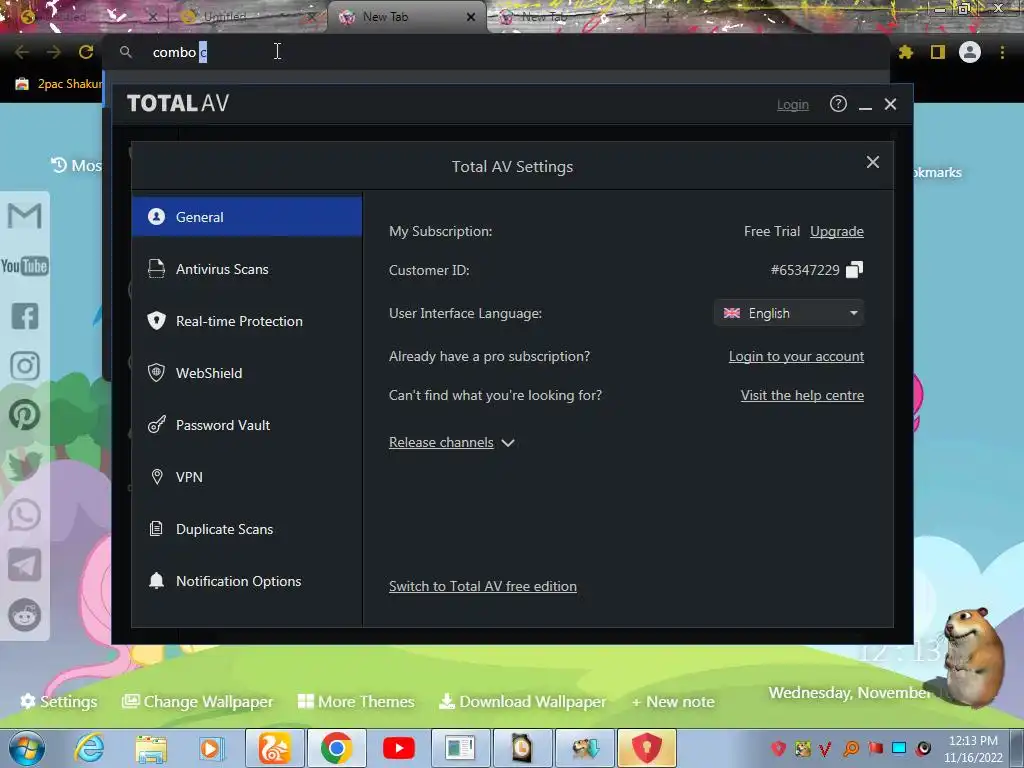Switch to the active New Tab tab
The image size is (1024, 768).
tap(408, 17)
